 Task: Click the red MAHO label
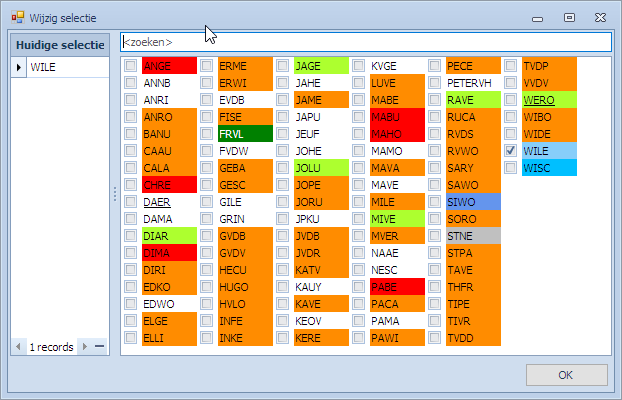click(x=397, y=134)
